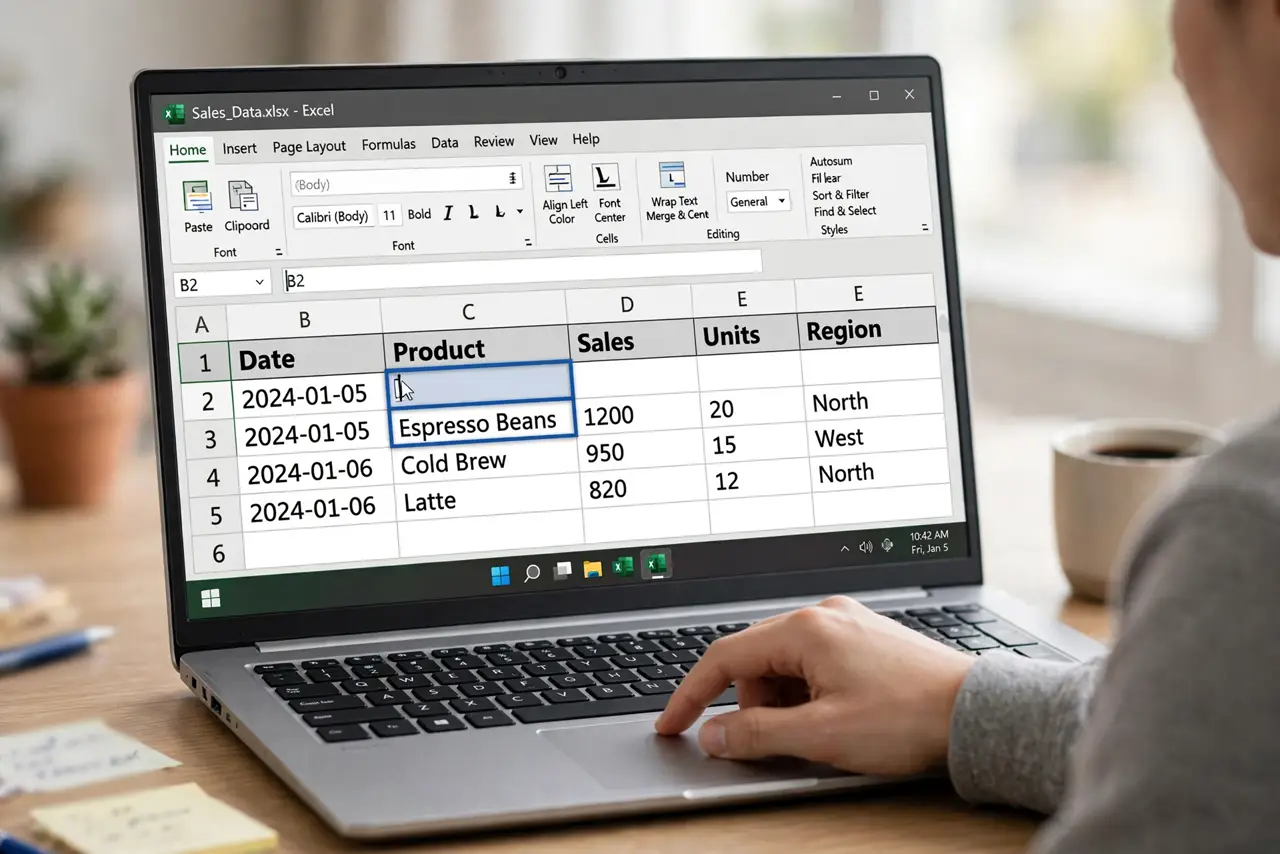This screenshot has width=1280, height=854.
Task: Open the Insert tab
Action: [239, 148]
